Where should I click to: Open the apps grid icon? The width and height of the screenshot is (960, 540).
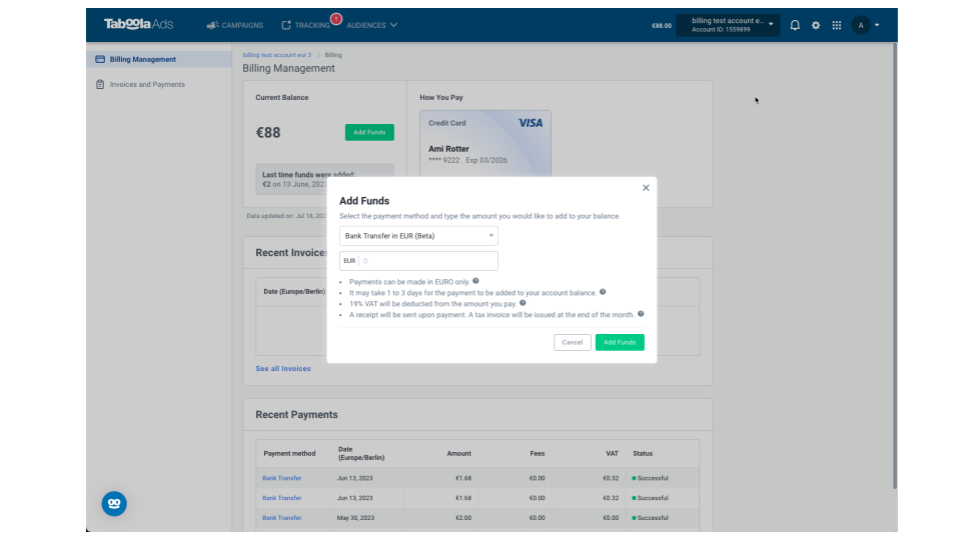pyautogui.click(x=836, y=25)
